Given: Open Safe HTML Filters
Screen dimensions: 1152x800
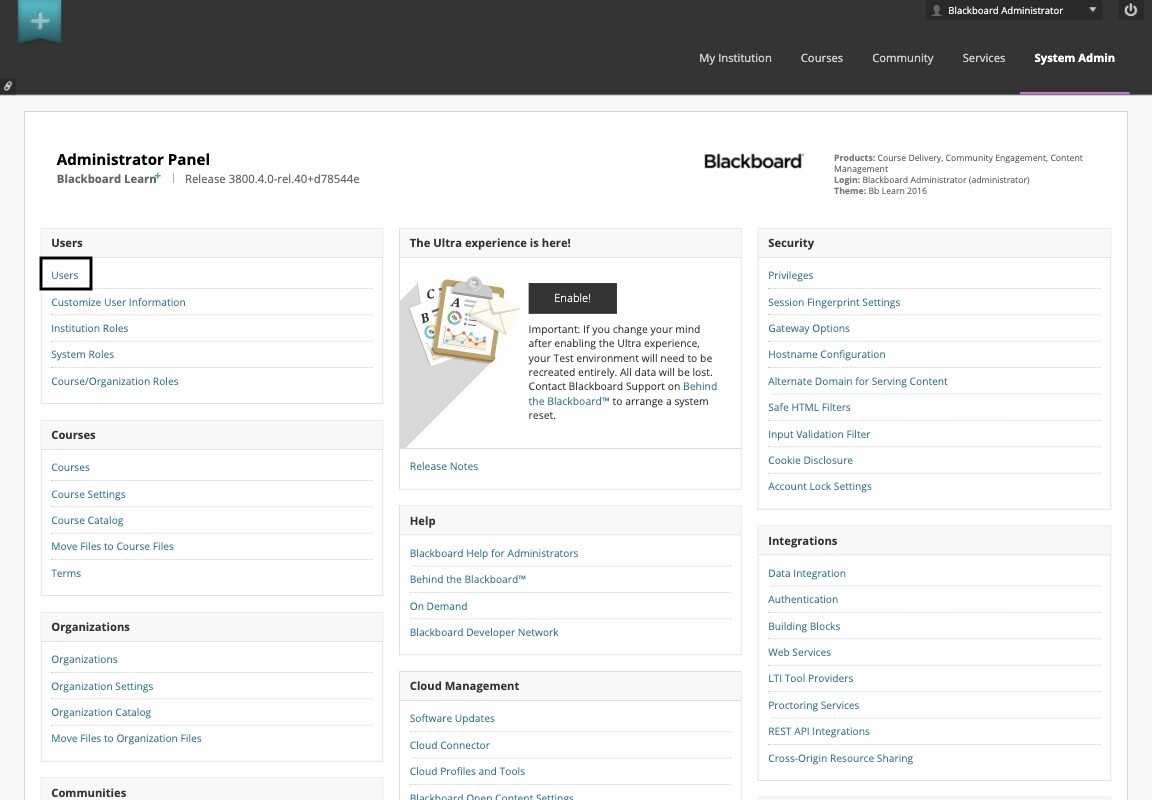Looking at the screenshot, I should click(x=809, y=407).
